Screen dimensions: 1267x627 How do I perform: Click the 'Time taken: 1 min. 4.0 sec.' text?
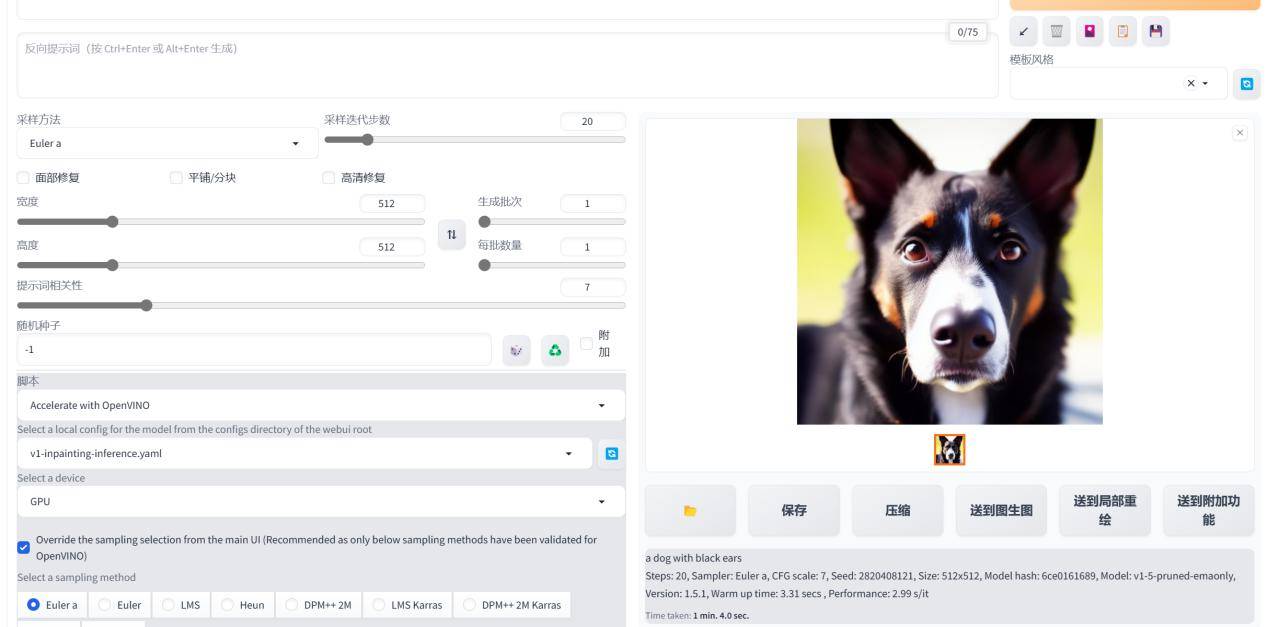point(697,616)
